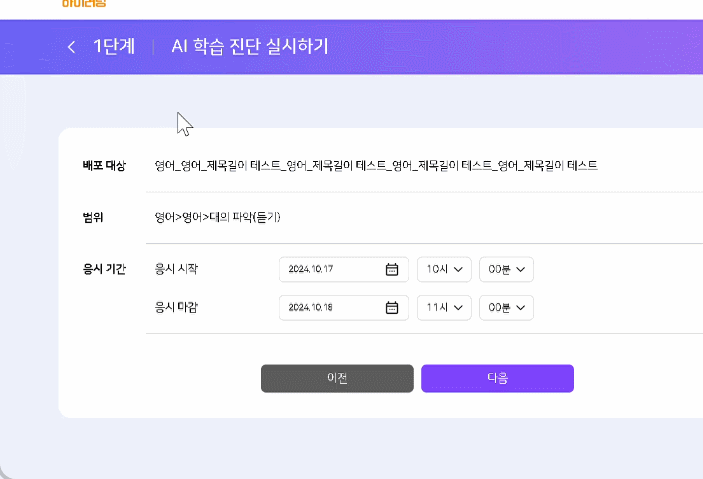Screen dimensions: 703x479
Task: Open the calendar icon for 응시 시작
Action: click(392, 269)
